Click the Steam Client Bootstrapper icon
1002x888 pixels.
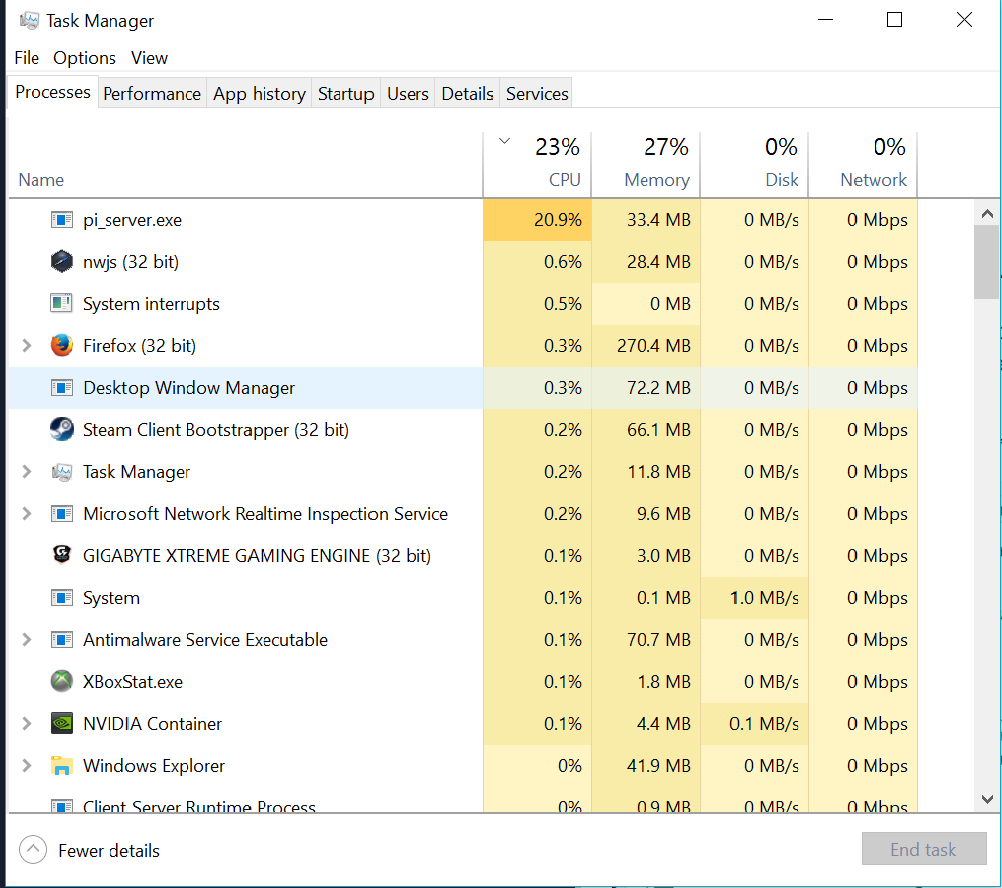61,429
